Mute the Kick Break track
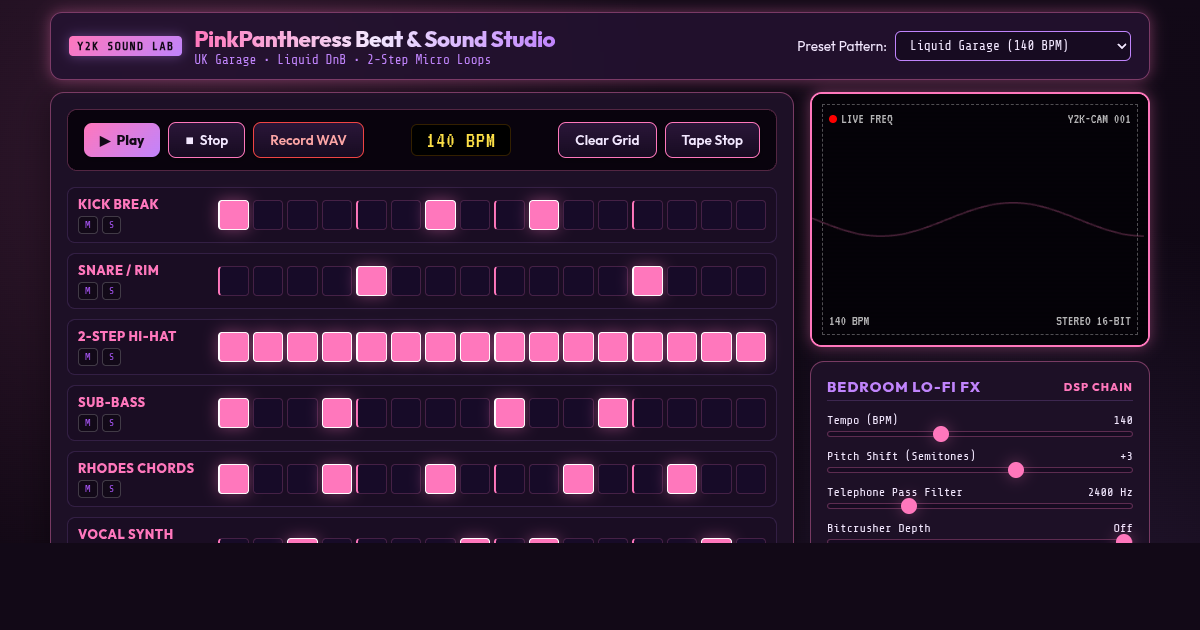Screen dimensions: 1200x630 (x=88, y=225)
